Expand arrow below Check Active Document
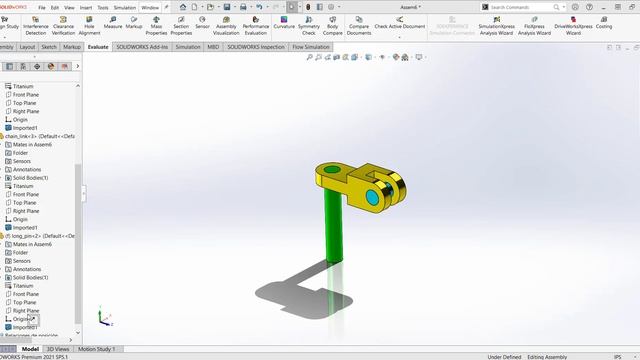 (x=400, y=37)
